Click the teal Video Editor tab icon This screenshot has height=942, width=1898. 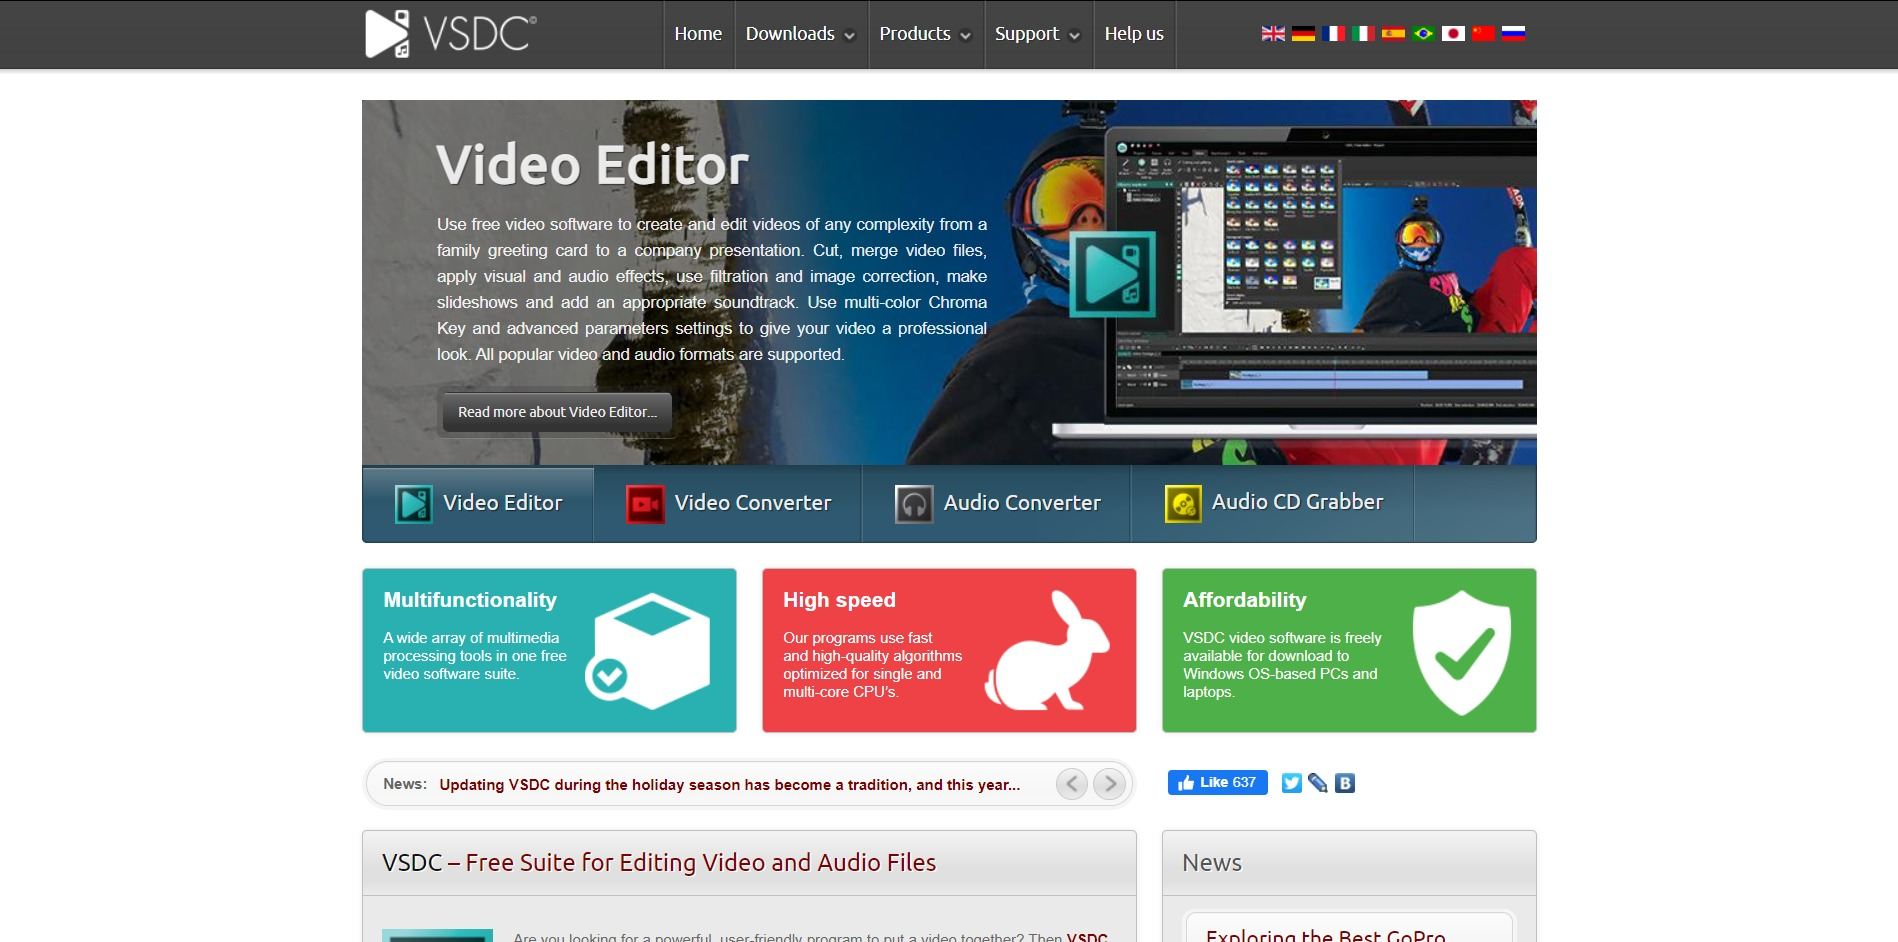pos(413,504)
